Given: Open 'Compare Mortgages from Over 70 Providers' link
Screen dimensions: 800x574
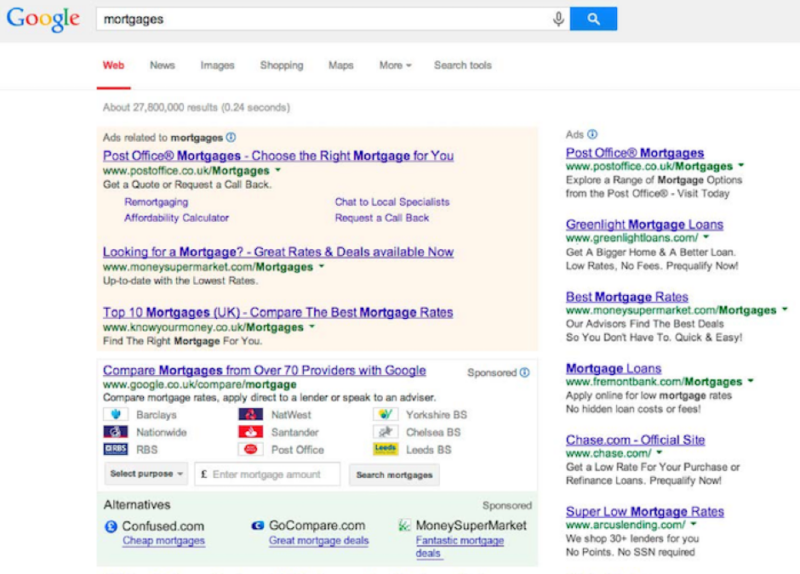Looking at the screenshot, I should tap(264, 370).
